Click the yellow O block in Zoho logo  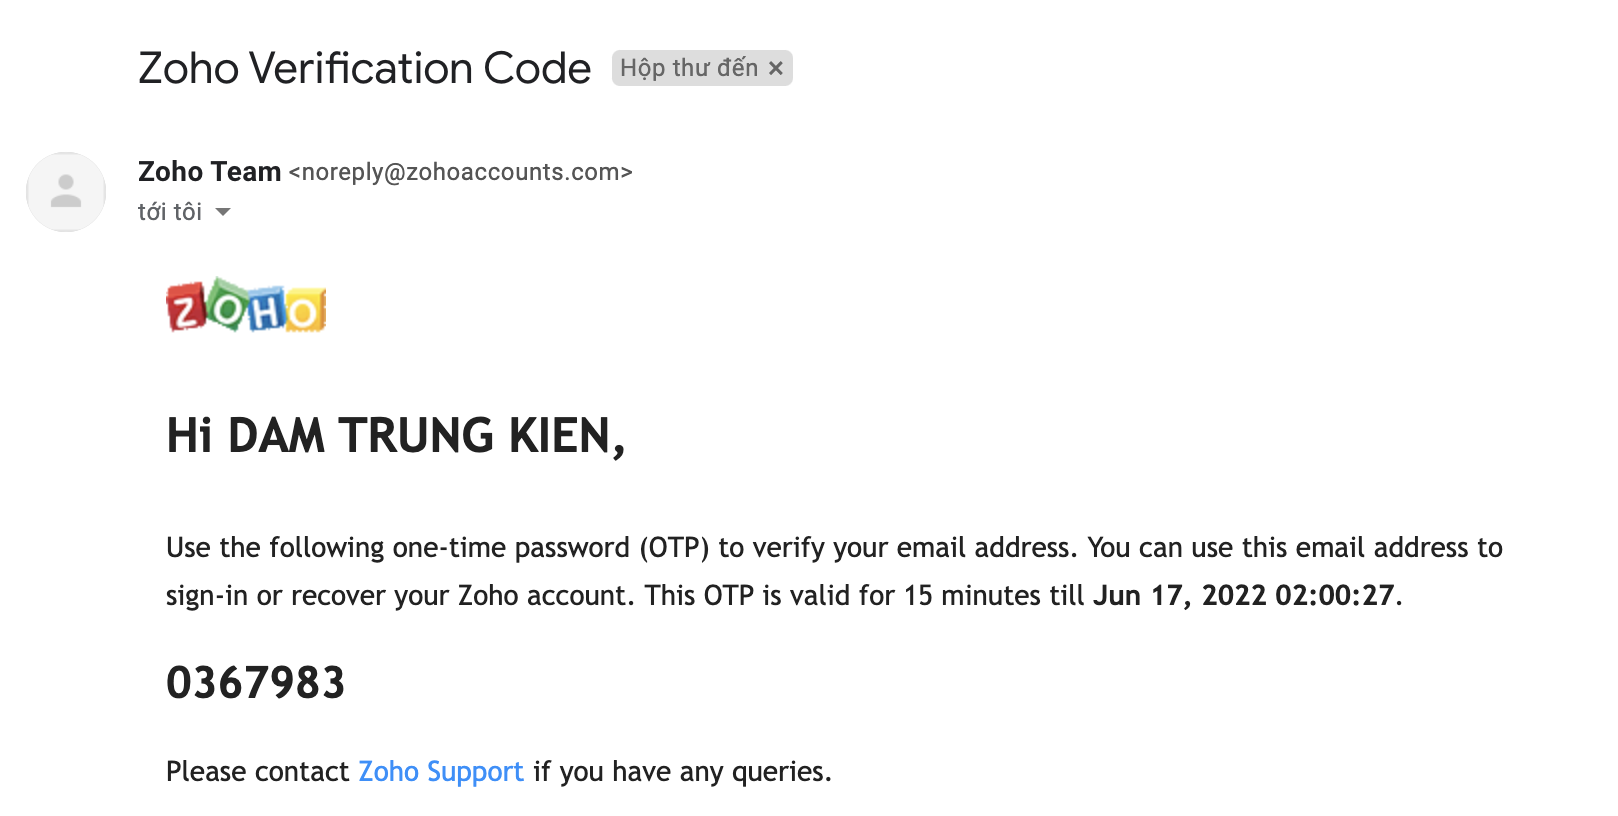point(306,311)
